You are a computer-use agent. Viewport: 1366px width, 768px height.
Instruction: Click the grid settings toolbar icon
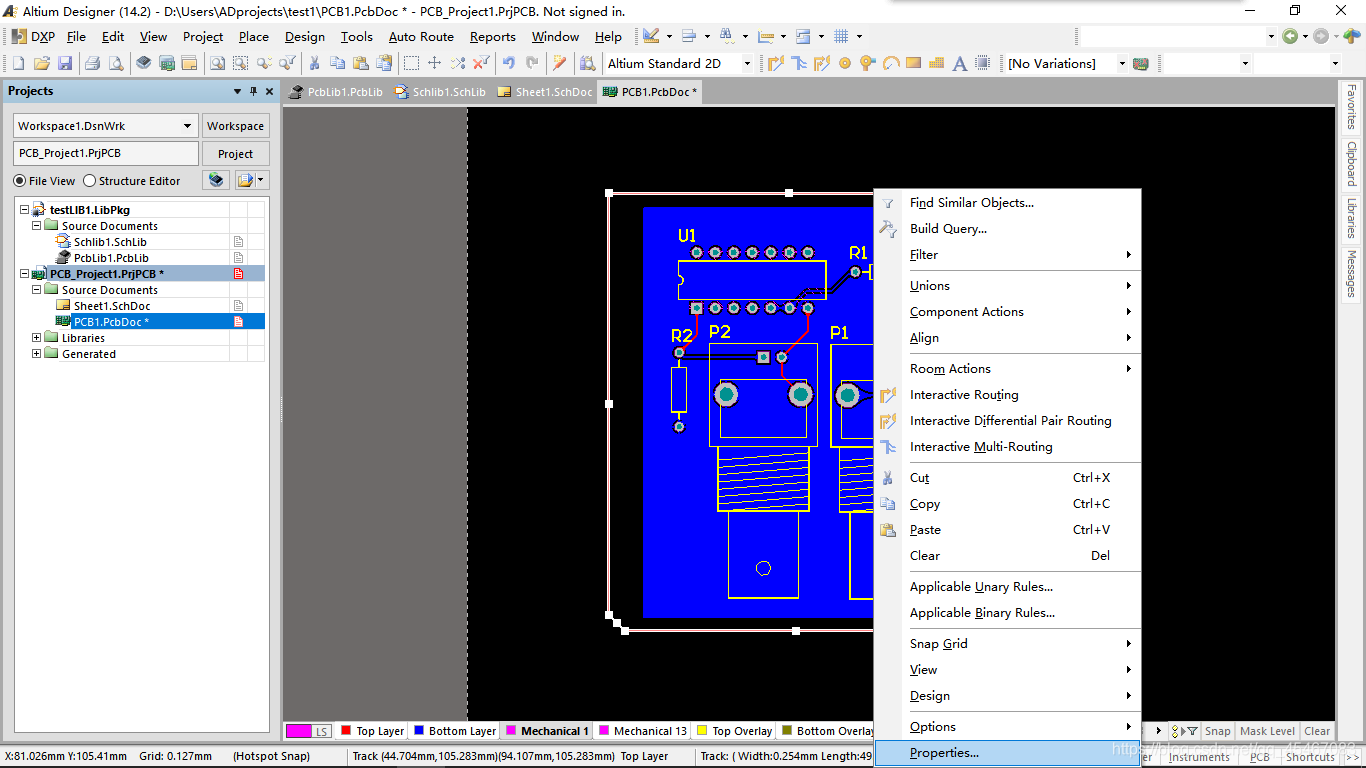(x=841, y=36)
